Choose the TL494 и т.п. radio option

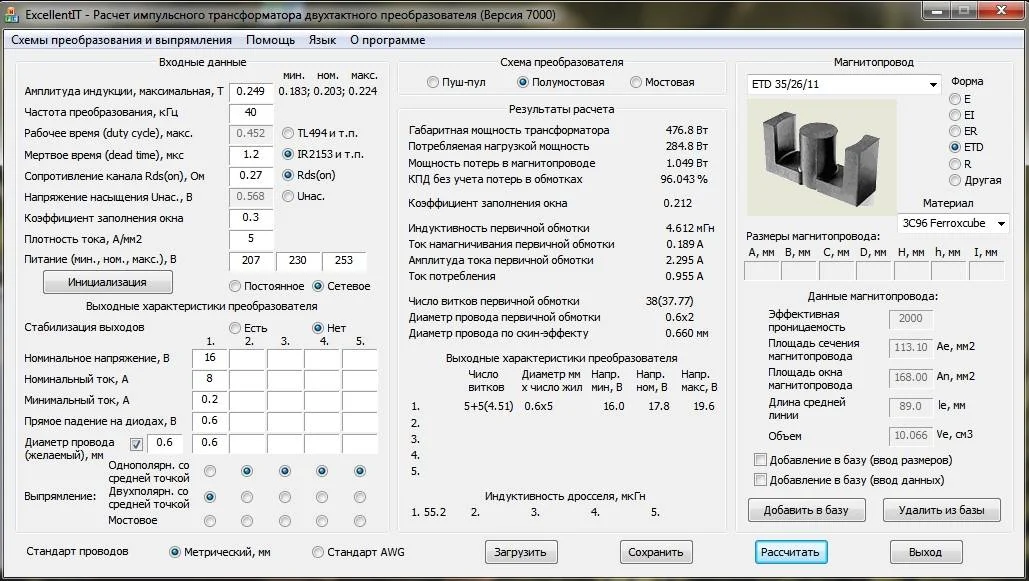288,133
